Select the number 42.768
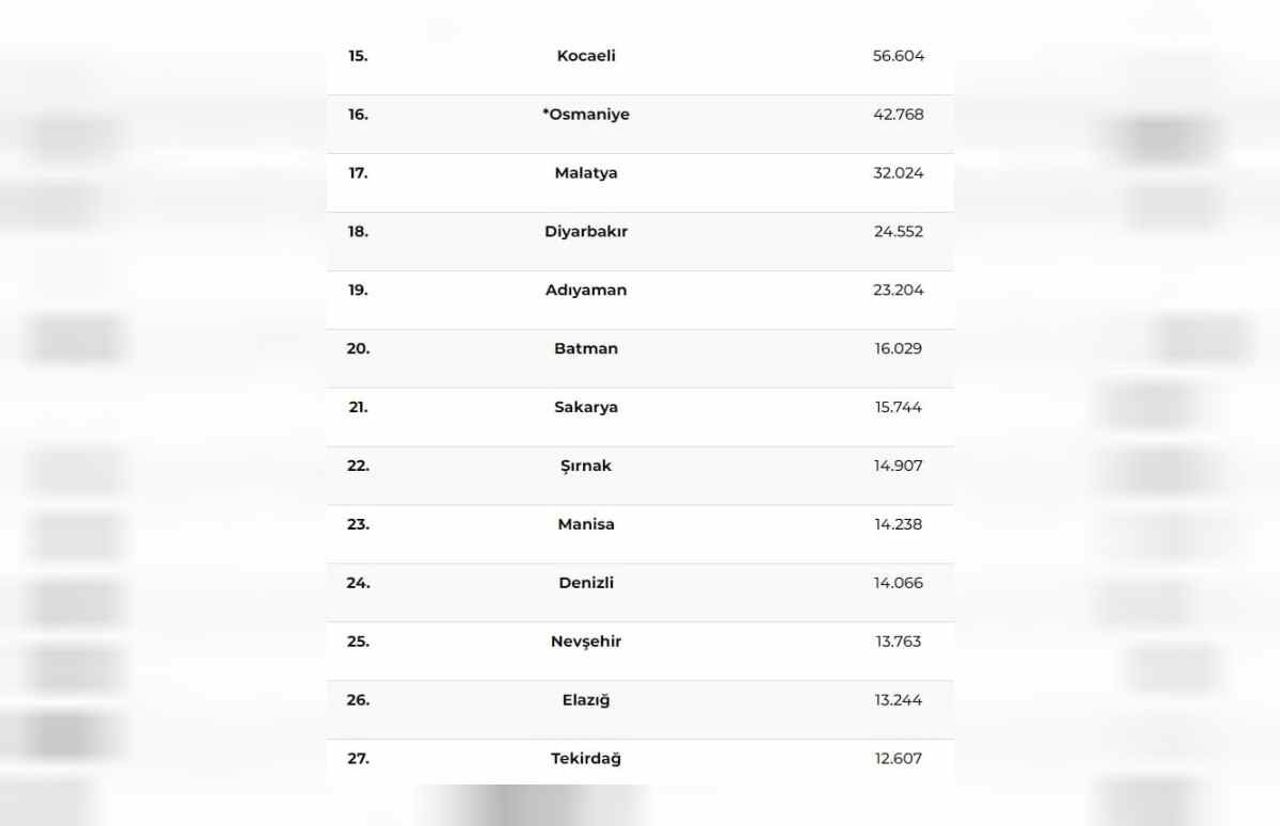1280x826 pixels. coord(898,115)
